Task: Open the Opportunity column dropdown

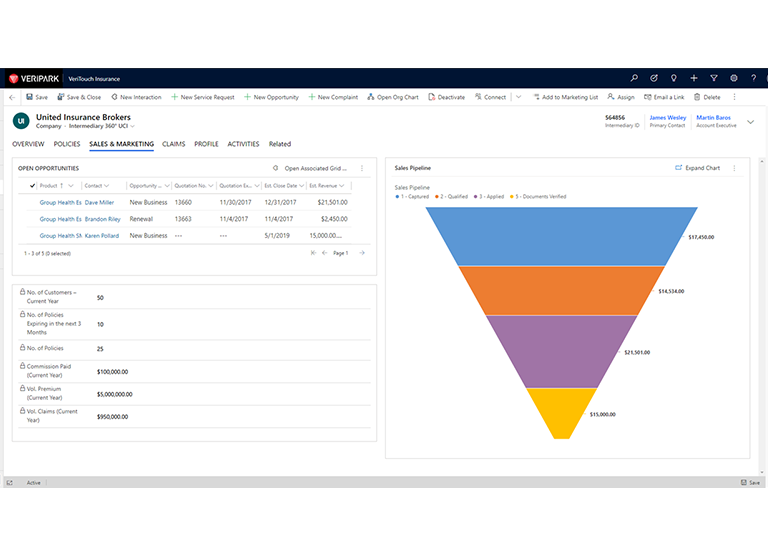Action: (x=167, y=186)
